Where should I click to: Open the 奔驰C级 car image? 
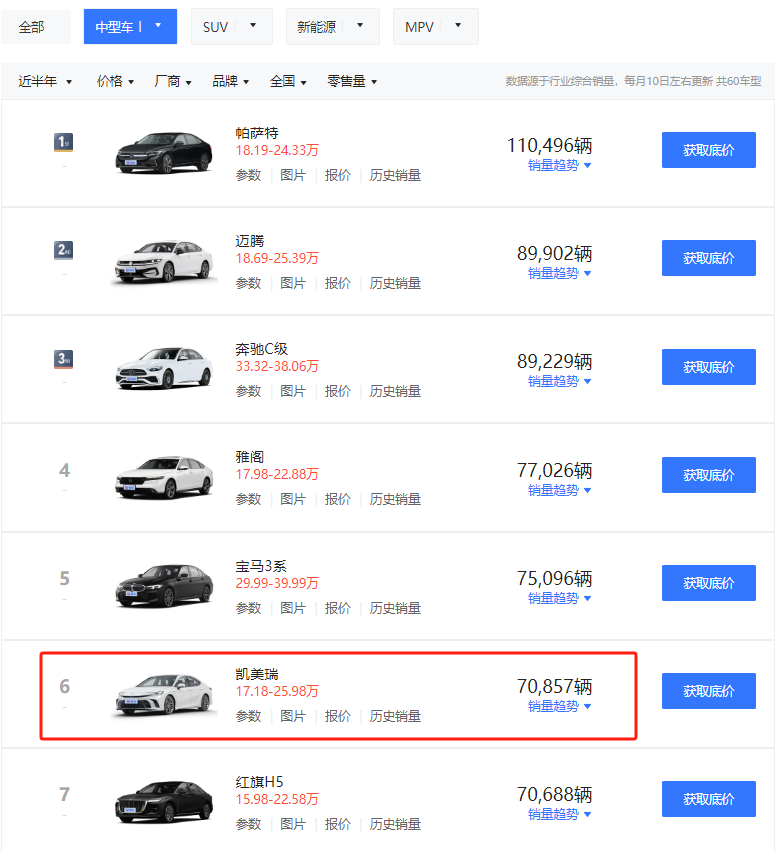[164, 368]
